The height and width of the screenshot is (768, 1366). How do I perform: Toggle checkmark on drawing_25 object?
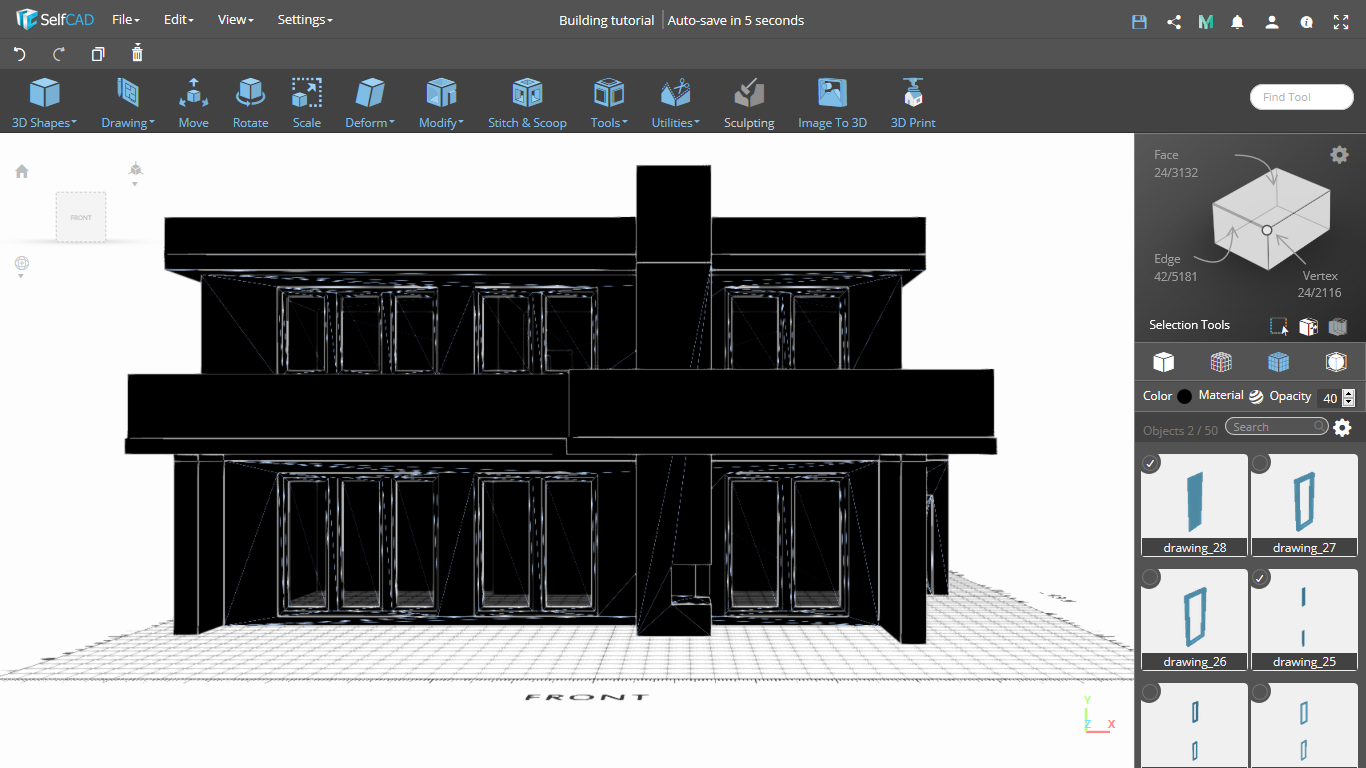point(1261,578)
